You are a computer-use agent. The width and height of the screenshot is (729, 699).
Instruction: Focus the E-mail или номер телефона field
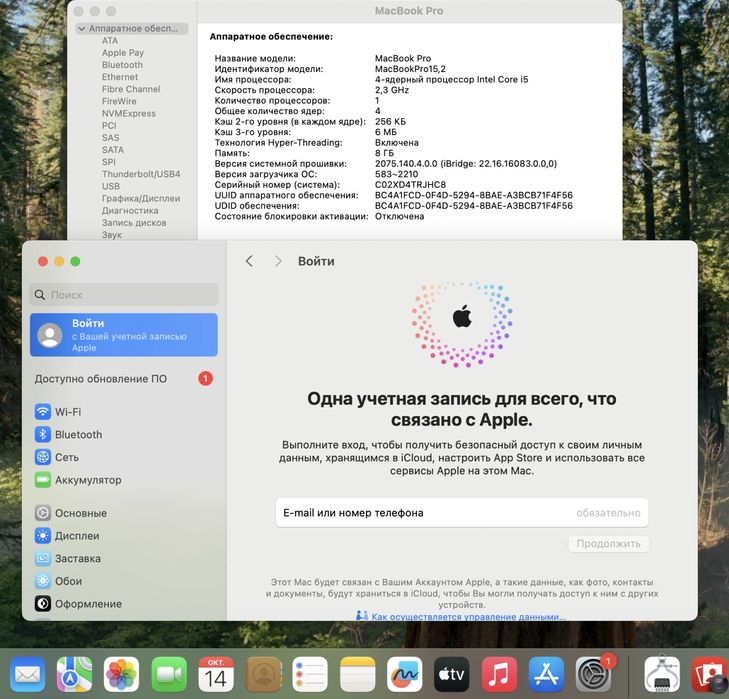pos(462,513)
